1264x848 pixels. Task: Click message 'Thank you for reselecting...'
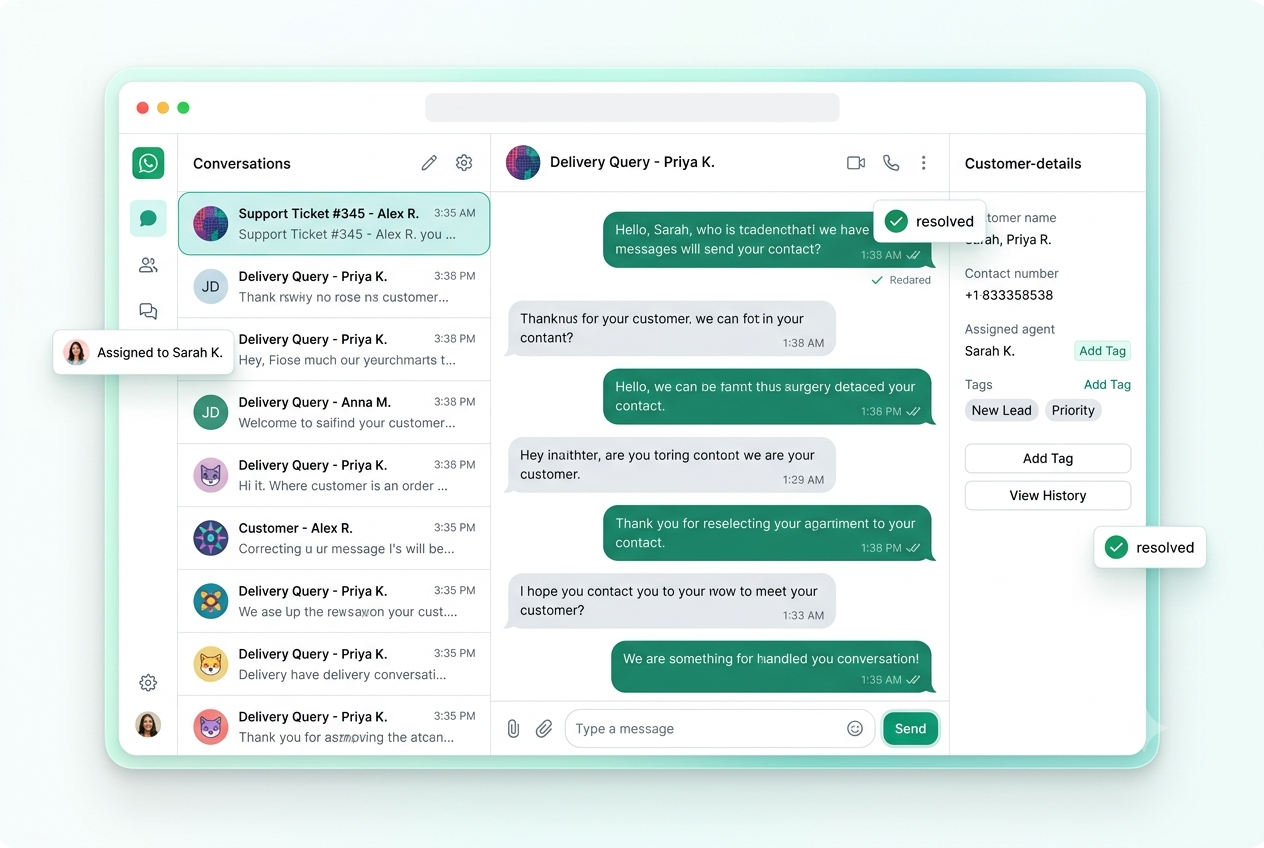click(x=768, y=533)
